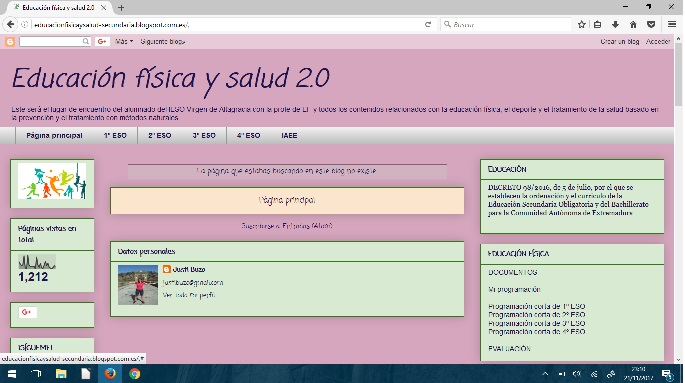Click the Blogger navbar search magnifier
Screen dimensions: 685x383
(x=86, y=41)
